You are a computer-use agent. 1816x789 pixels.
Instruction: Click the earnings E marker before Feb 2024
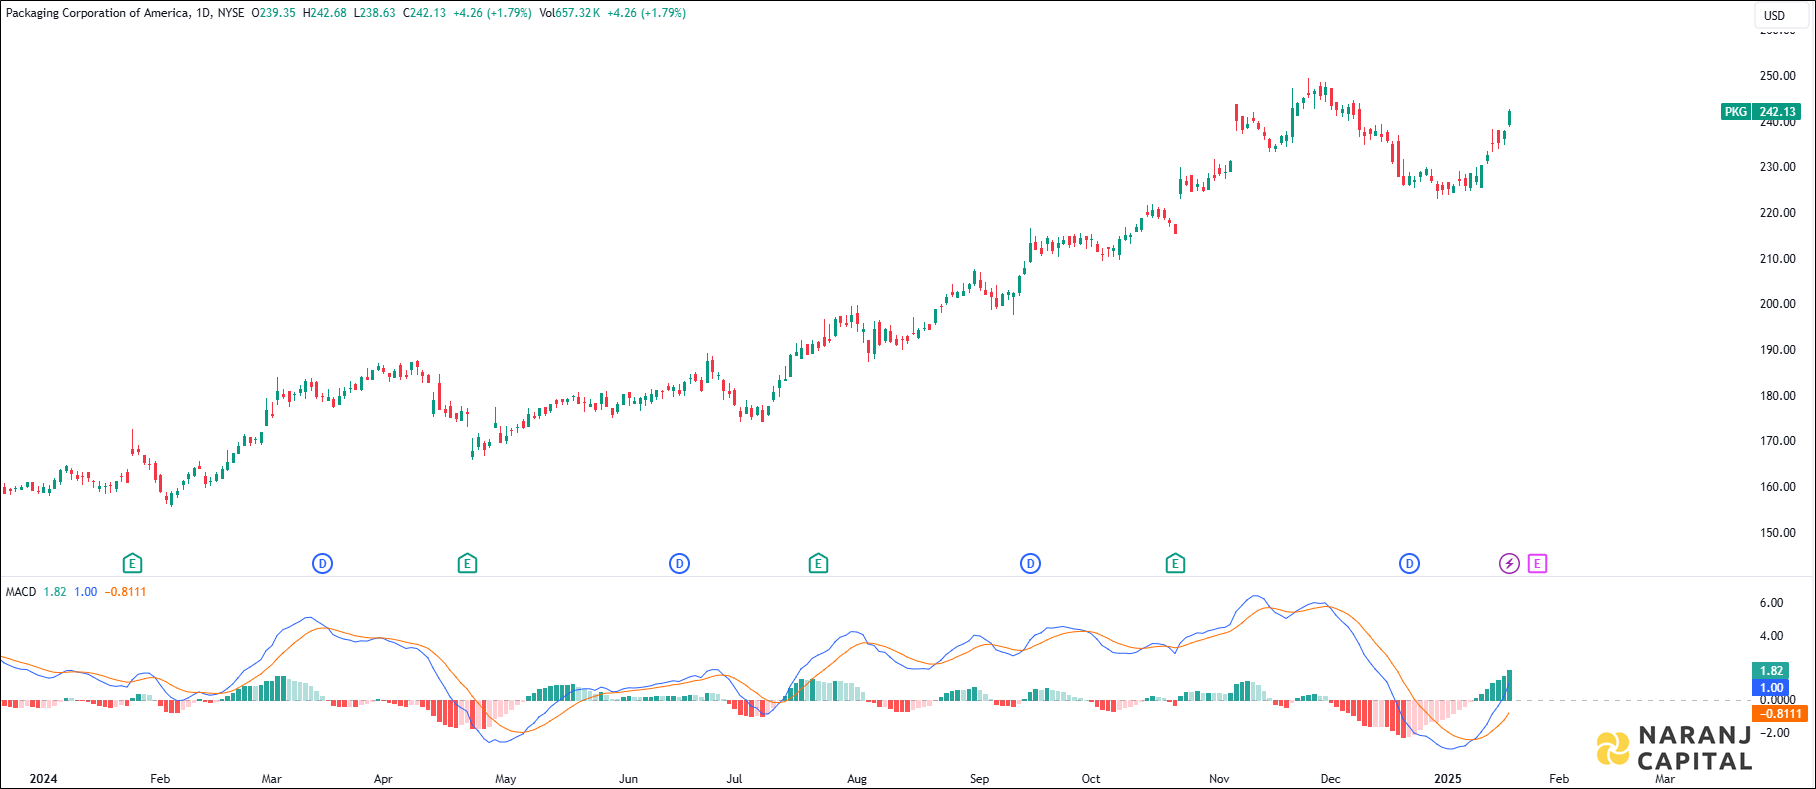tap(132, 564)
